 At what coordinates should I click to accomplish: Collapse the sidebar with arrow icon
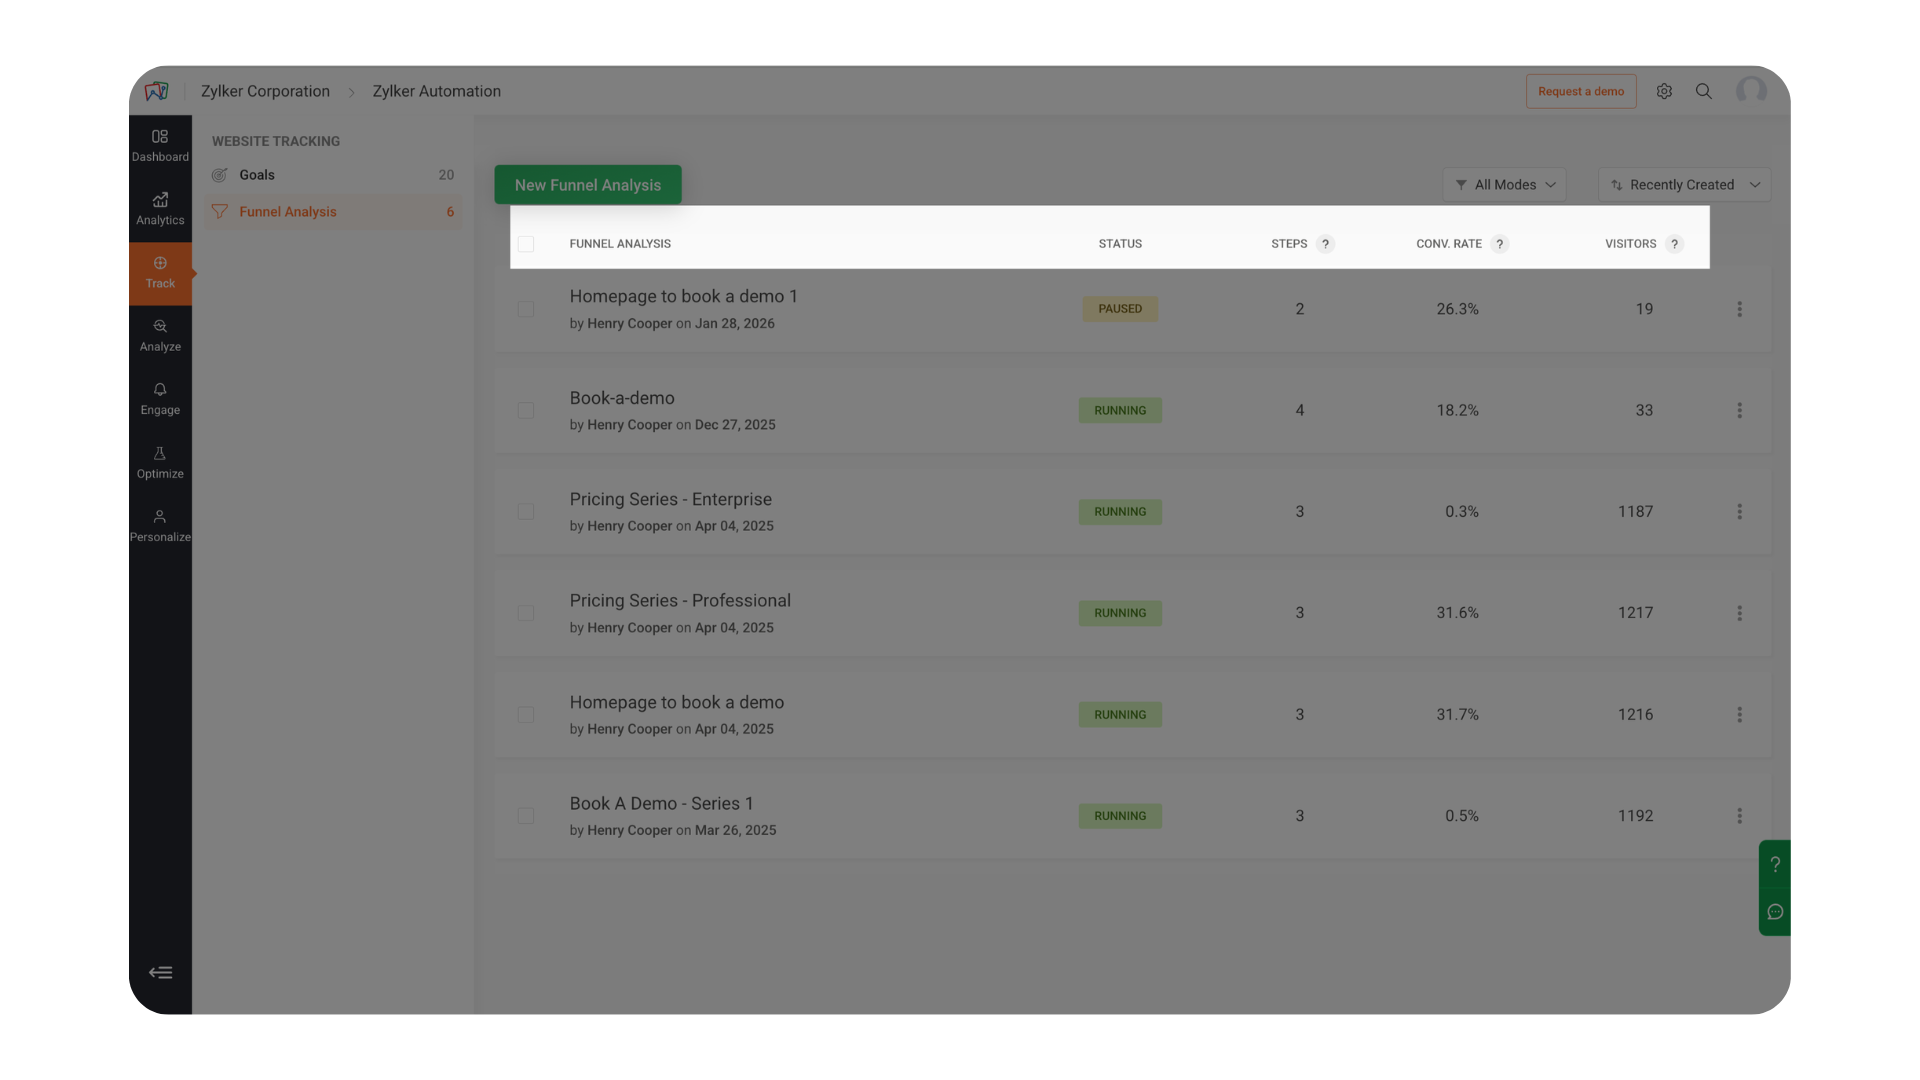pos(160,972)
